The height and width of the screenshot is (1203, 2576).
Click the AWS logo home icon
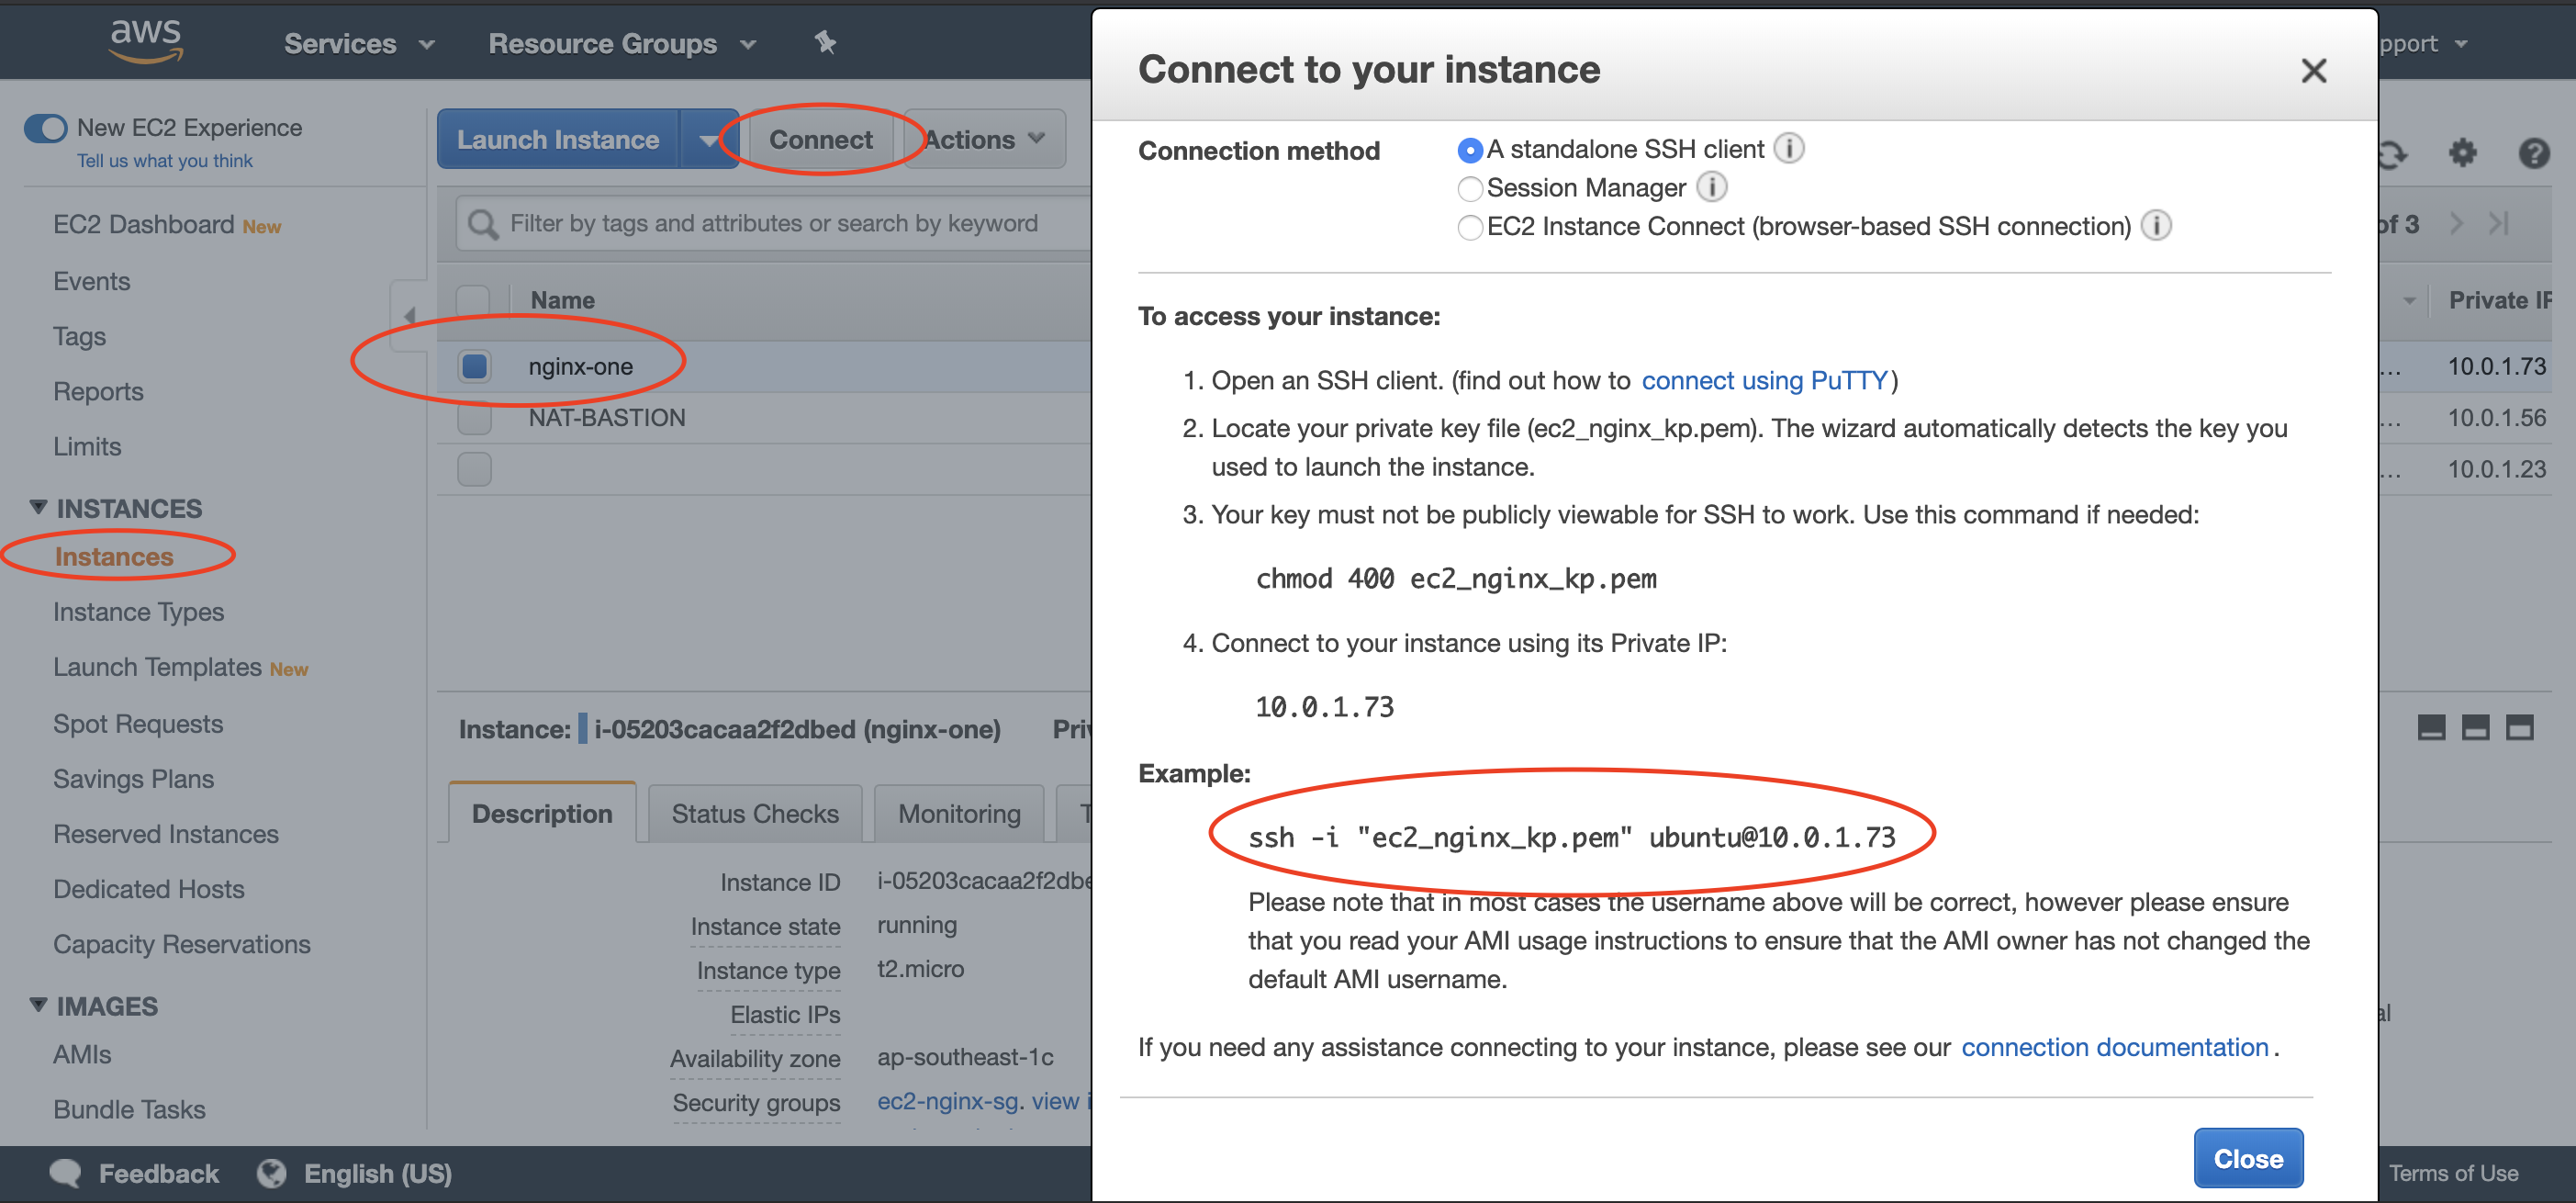tap(146, 42)
